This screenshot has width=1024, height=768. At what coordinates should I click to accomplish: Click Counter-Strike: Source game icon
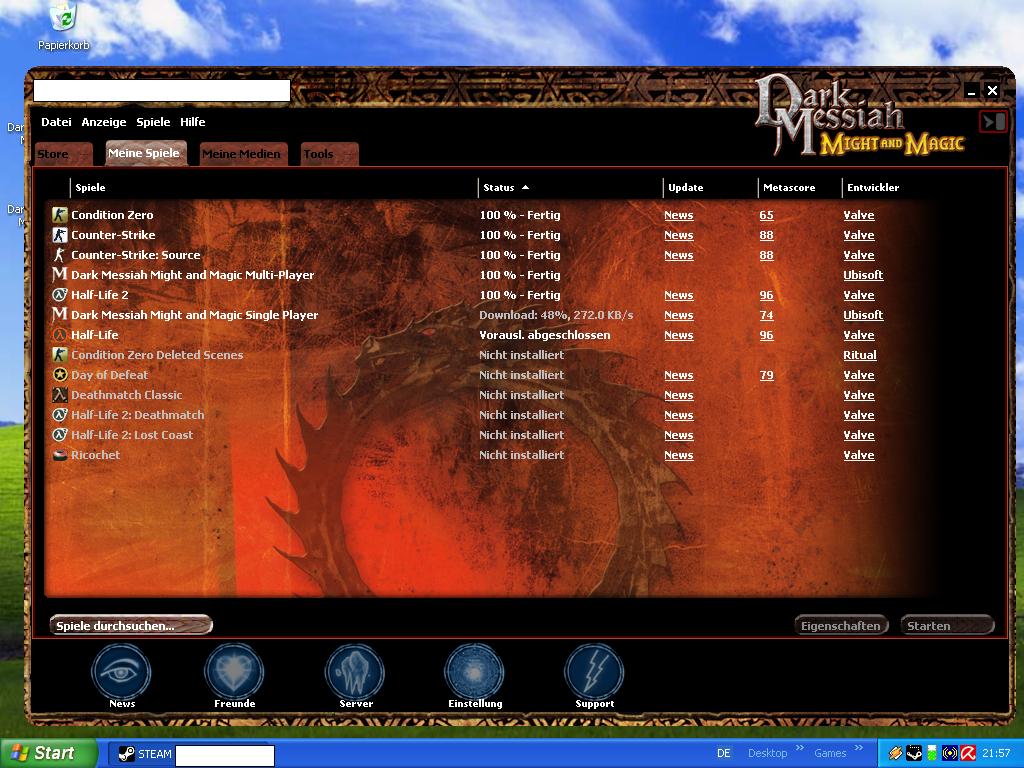(x=59, y=255)
